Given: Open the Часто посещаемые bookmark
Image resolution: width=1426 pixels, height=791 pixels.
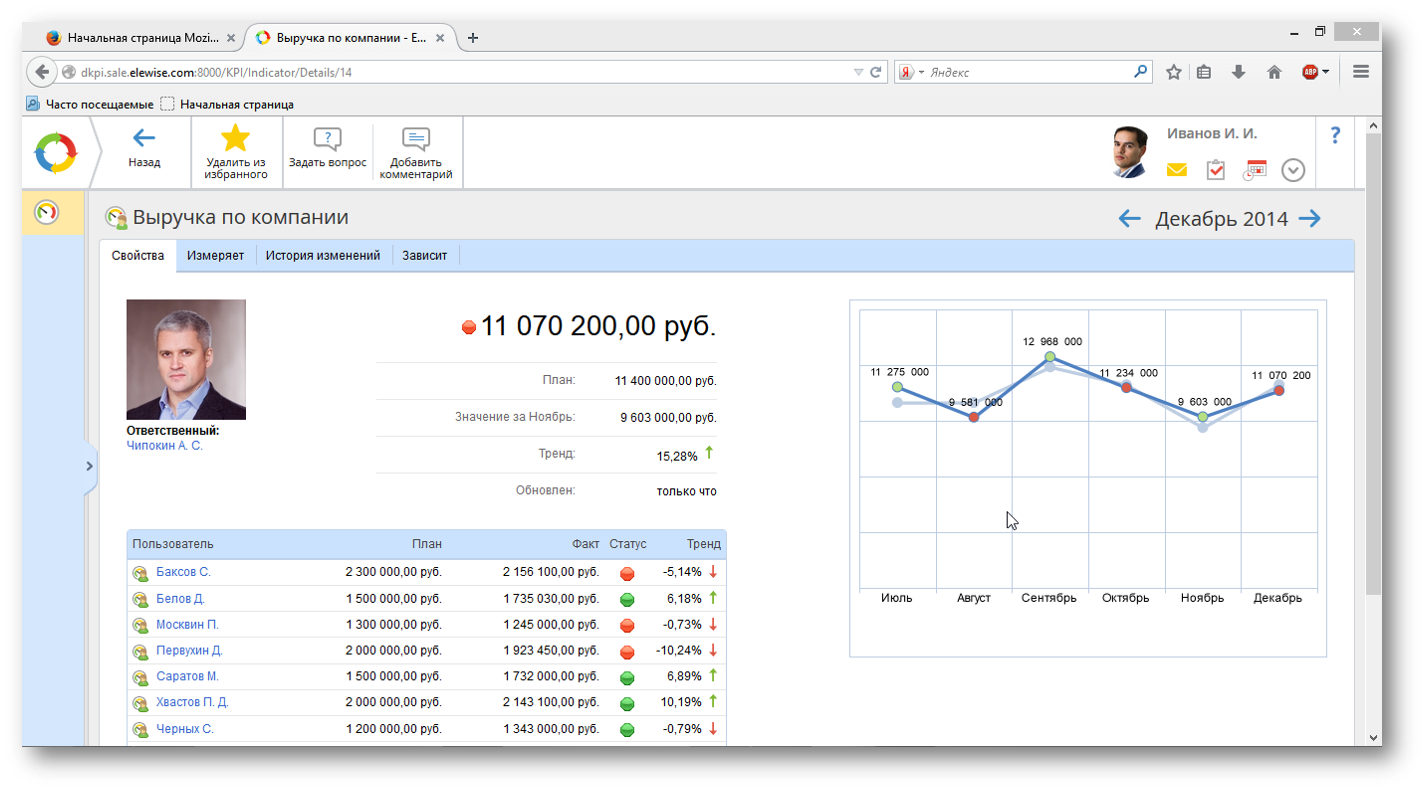Looking at the screenshot, I should coord(89,104).
